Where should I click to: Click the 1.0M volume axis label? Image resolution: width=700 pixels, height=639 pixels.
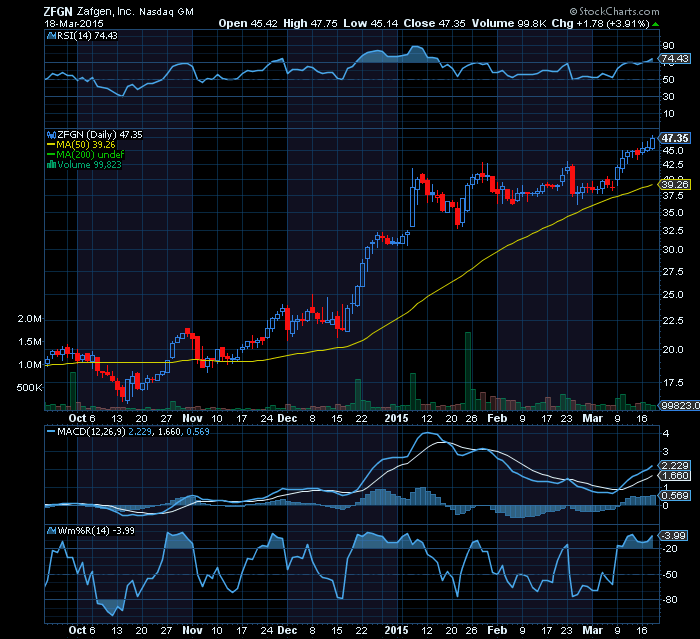(29, 365)
